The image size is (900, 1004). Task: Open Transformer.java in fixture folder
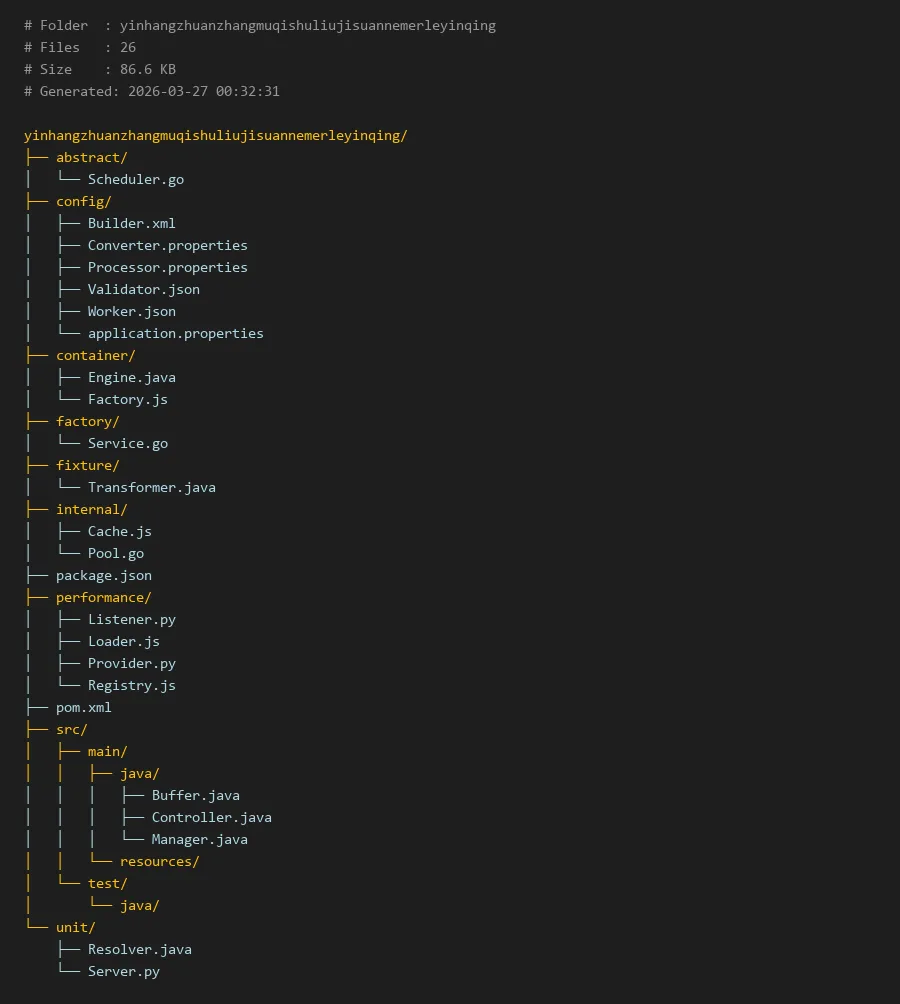pos(151,487)
